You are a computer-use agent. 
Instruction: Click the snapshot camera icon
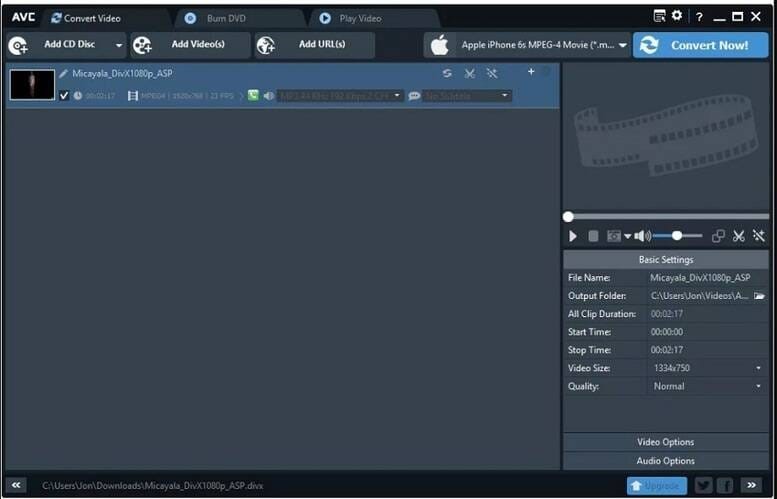[613, 236]
